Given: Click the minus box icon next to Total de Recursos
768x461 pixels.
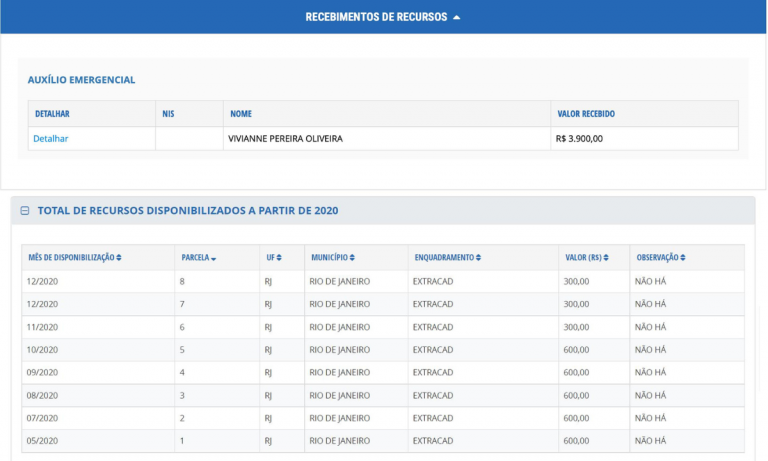Looking at the screenshot, I should coord(25,211).
